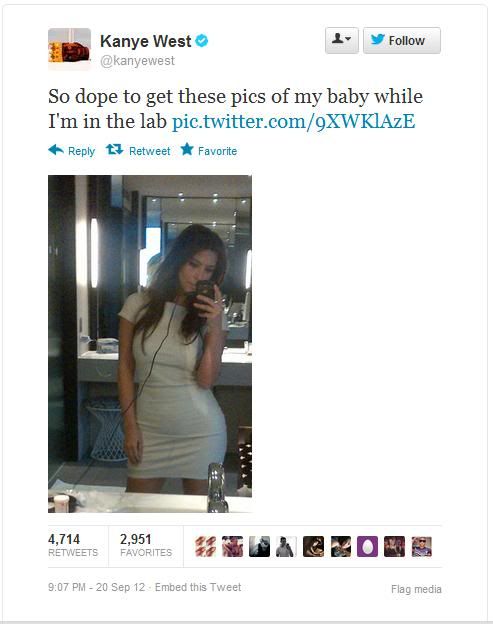This screenshot has height=624, width=493.
Task: Click Flag media
Action: click(x=416, y=589)
